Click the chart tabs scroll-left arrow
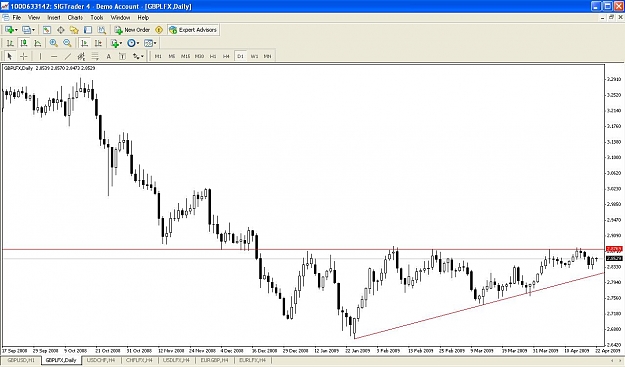 (613, 360)
